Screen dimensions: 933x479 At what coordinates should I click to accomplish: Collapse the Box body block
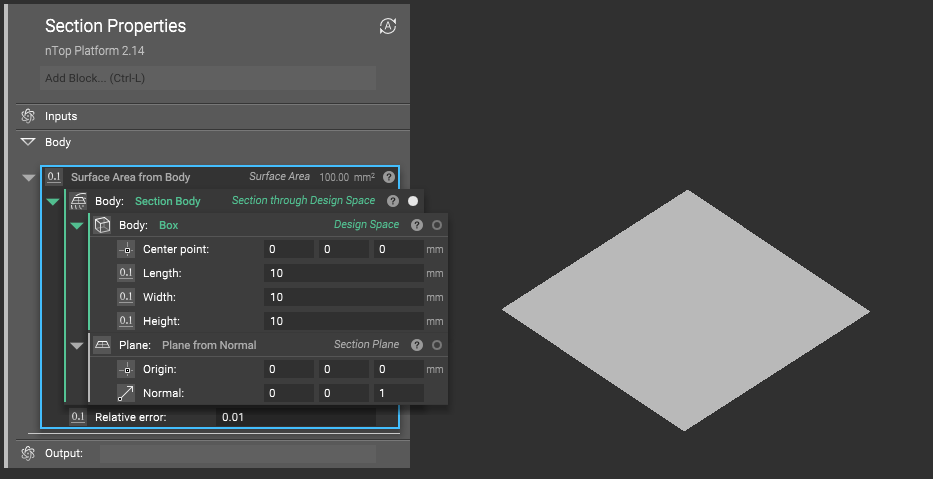(77, 226)
